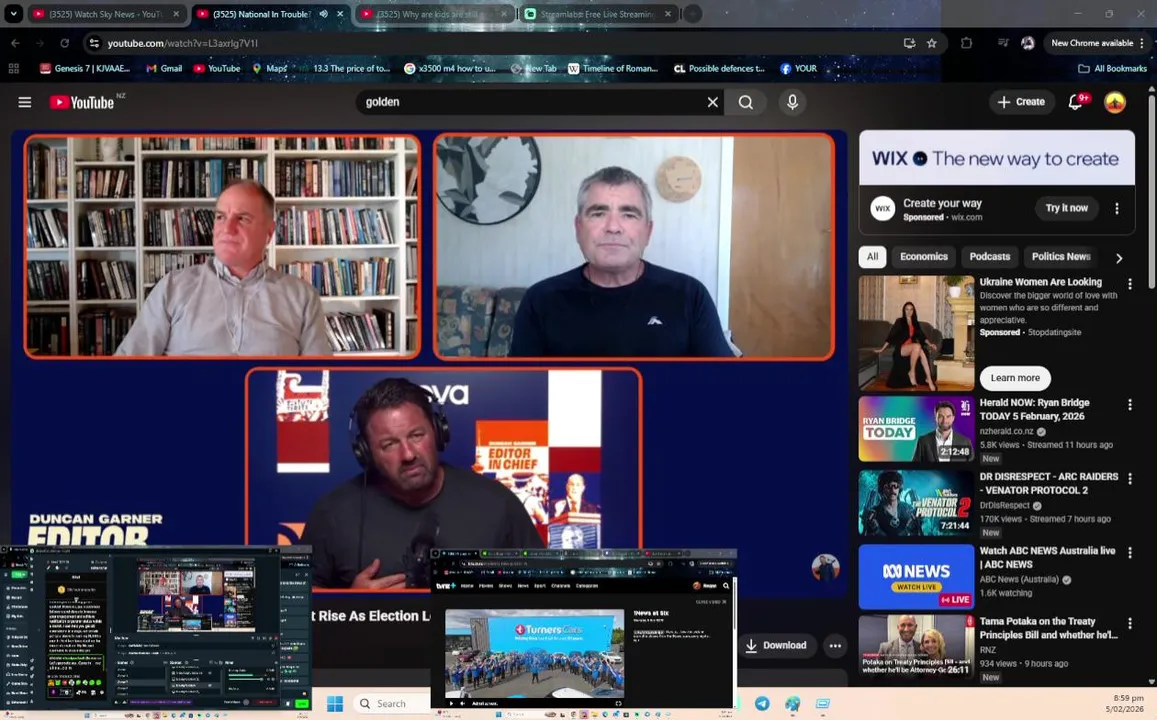Open the All Bookmarks folder
Screen dimensions: 1157x720
pos(1113,69)
